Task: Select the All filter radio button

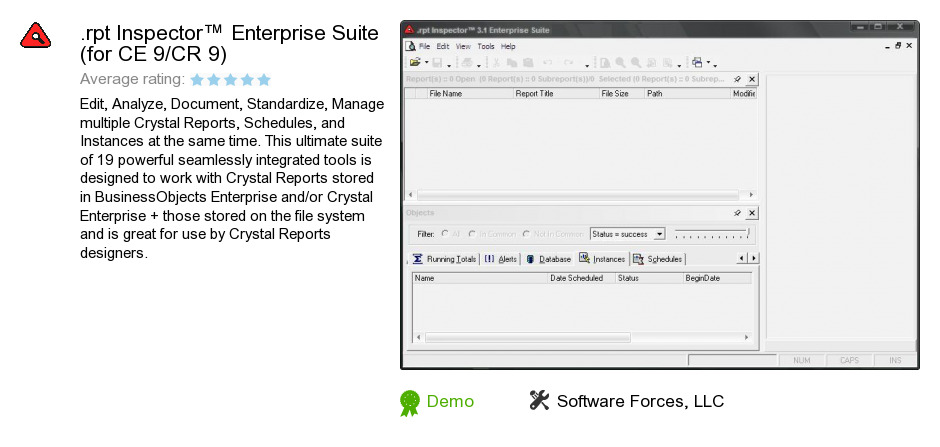Action: pos(445,234)
